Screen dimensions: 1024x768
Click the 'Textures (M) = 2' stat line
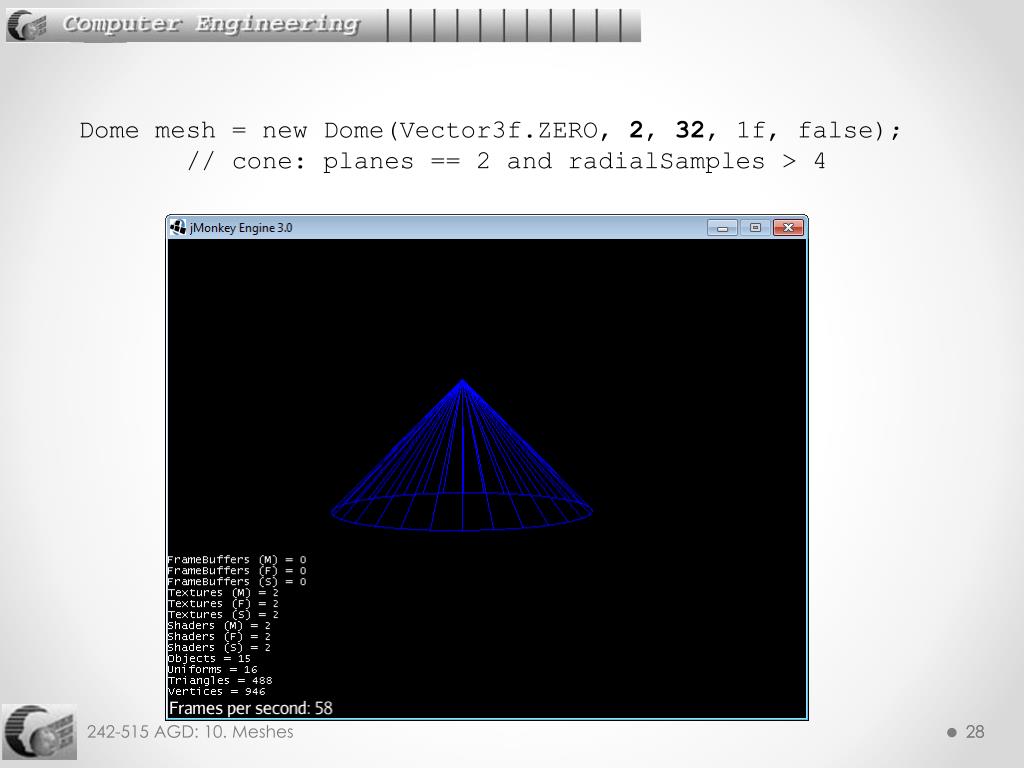[x=223, y=592]
